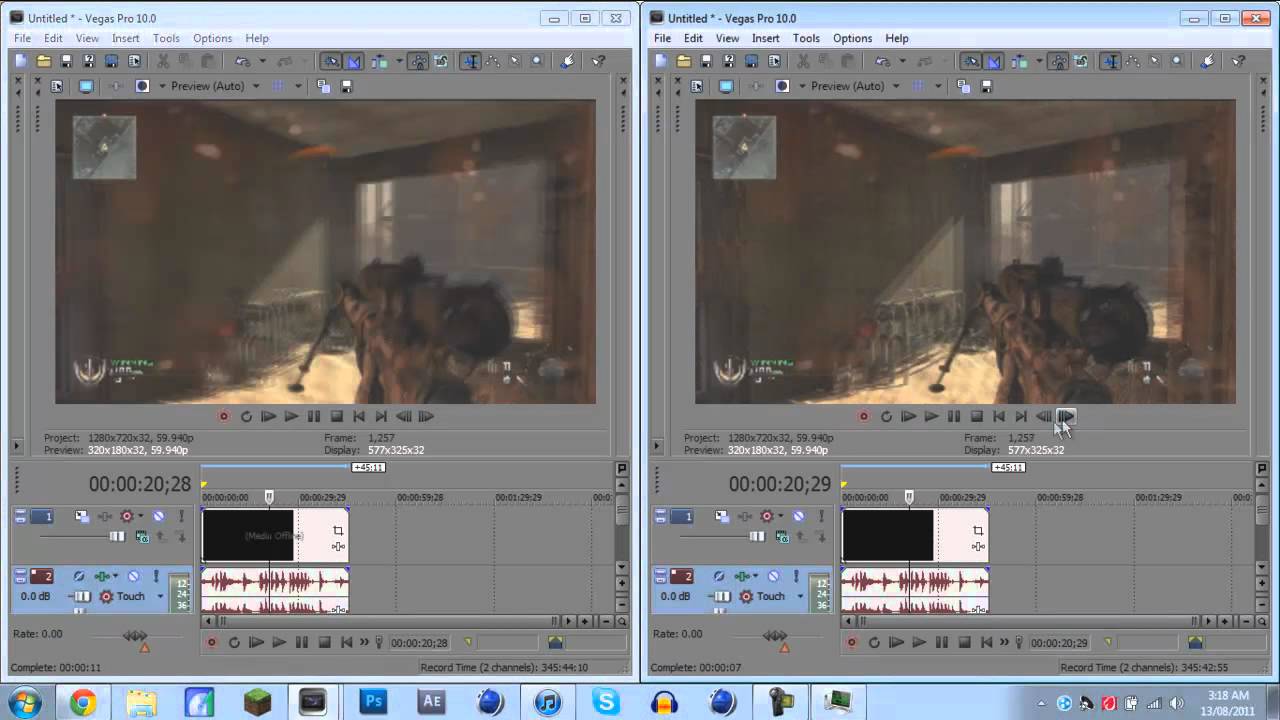1280x720 pixels.
Task: Click timeline playhead cursor handle in right window
Action: pyautogui.click(x=909, y=496)
